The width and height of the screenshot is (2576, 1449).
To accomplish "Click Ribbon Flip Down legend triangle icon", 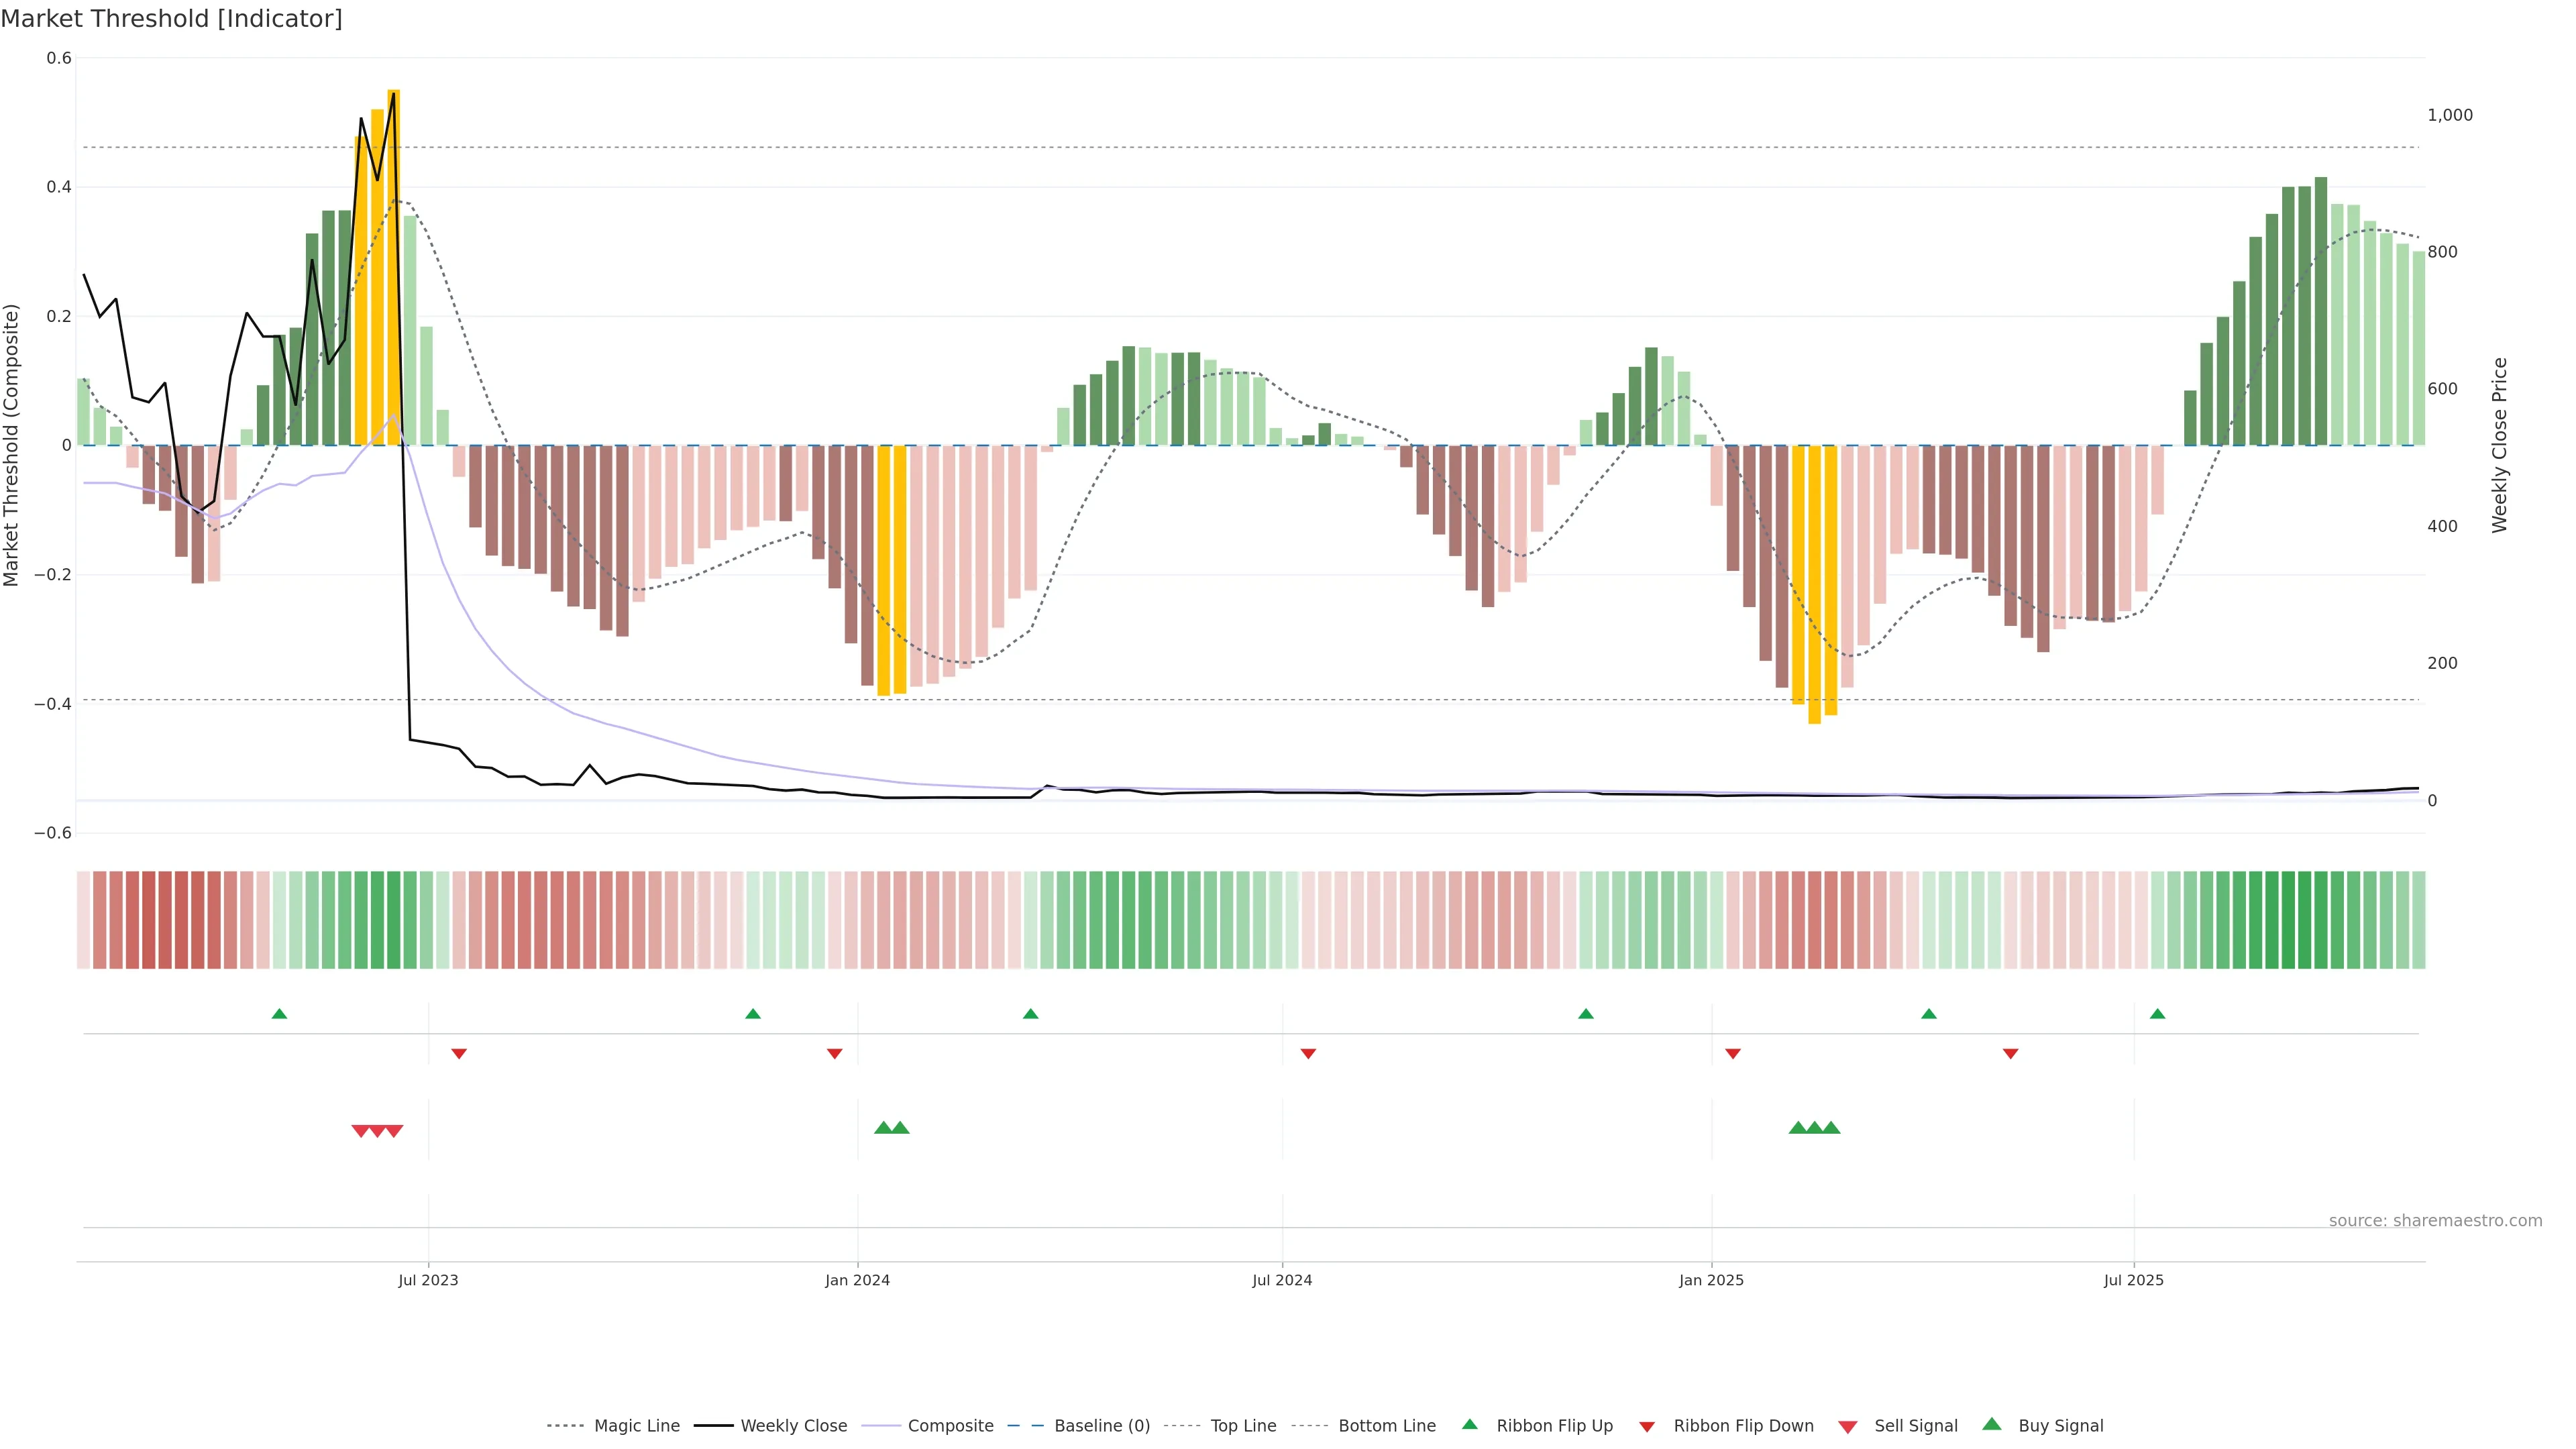I will 1647,1427.
